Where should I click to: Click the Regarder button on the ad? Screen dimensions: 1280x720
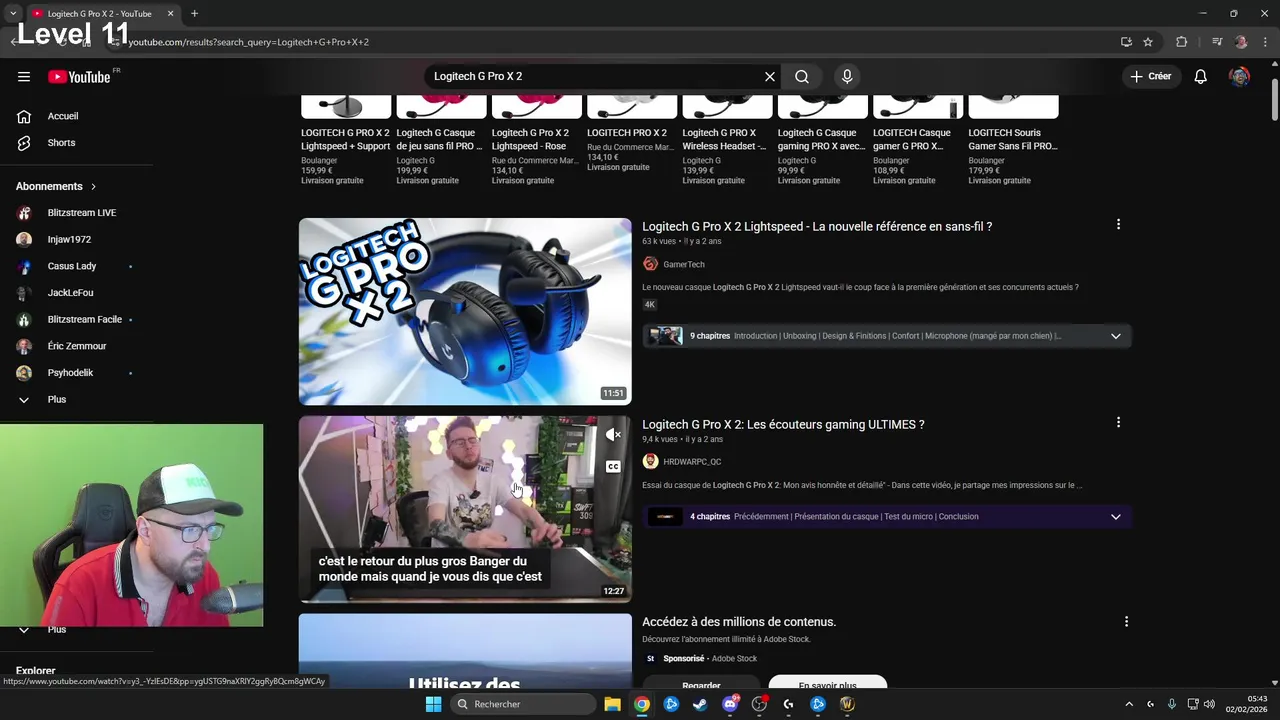[701, 685]
